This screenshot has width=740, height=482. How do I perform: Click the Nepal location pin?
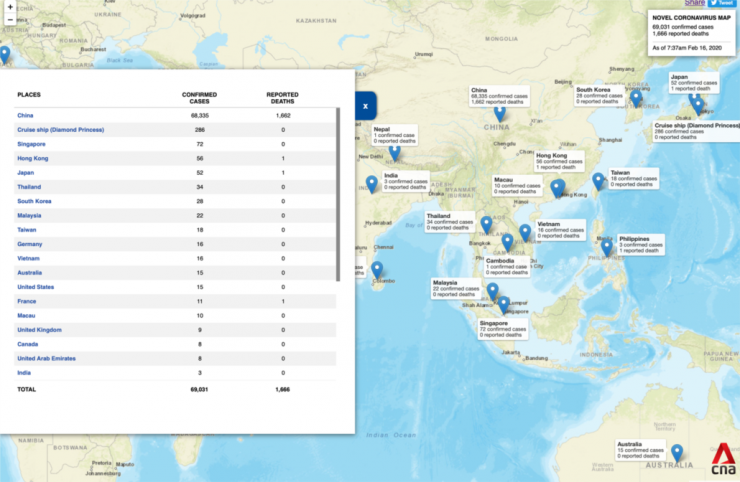click(395, 152)
